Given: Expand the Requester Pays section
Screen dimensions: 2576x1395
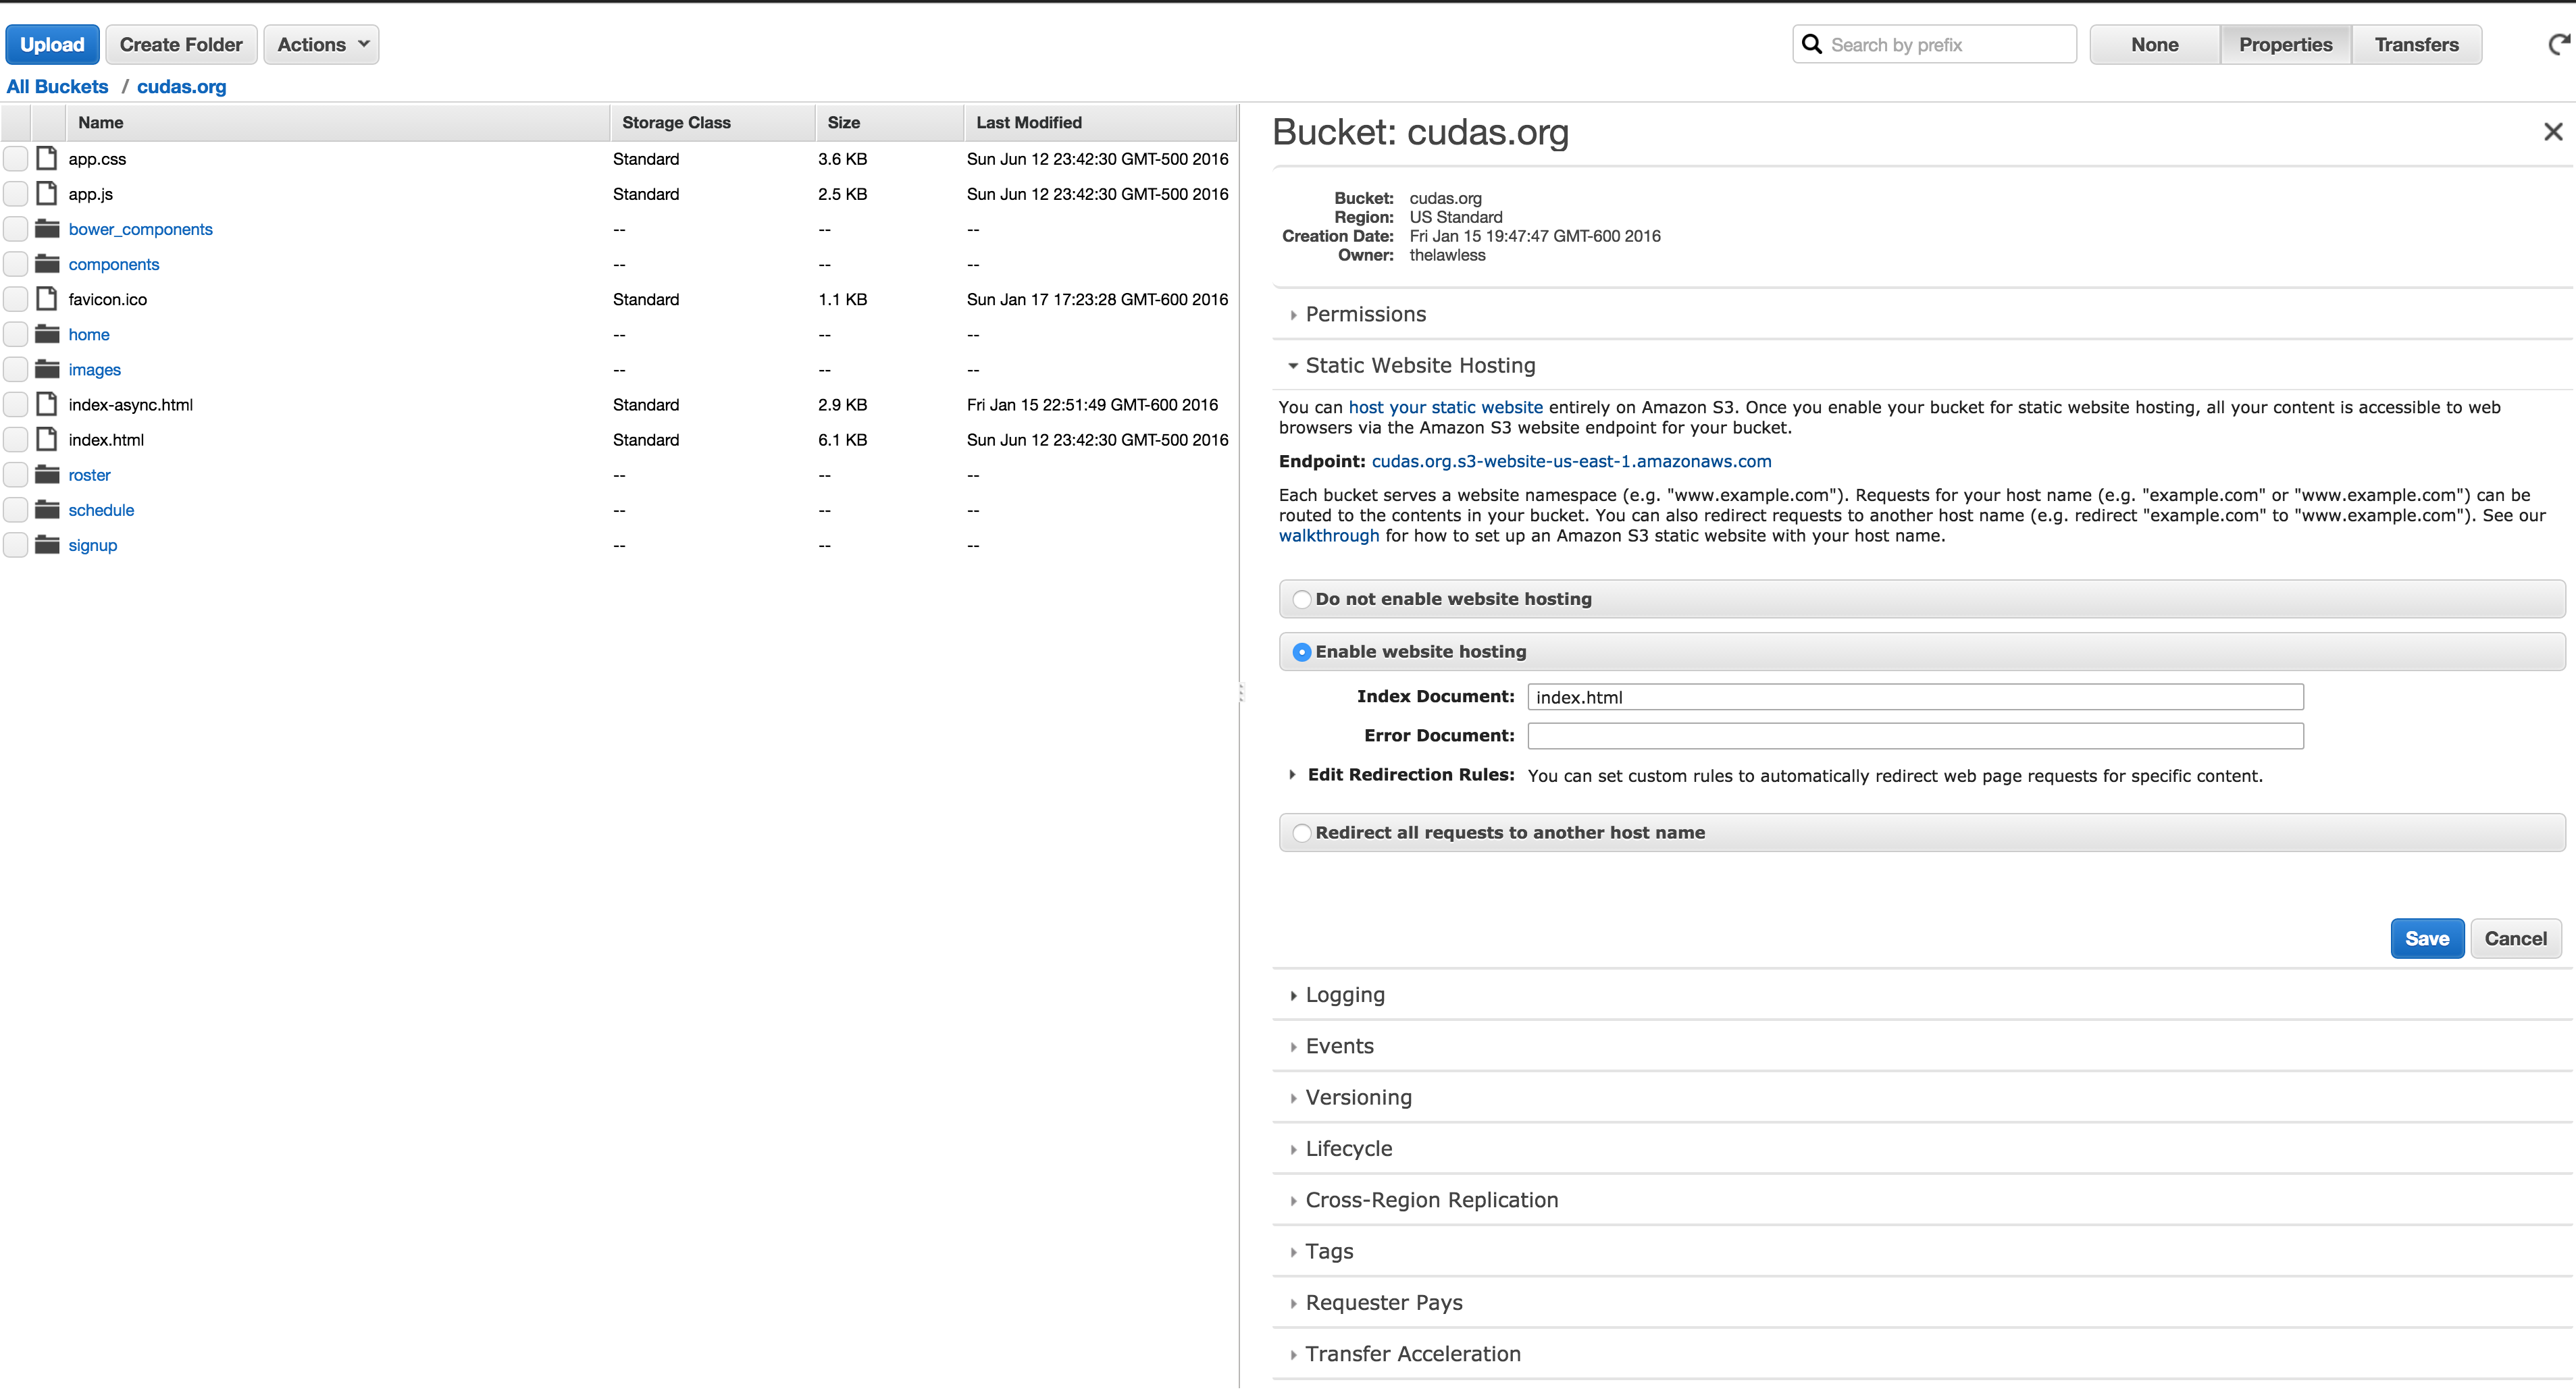Looking at the screenshot, I should tap(1383, 1302).
